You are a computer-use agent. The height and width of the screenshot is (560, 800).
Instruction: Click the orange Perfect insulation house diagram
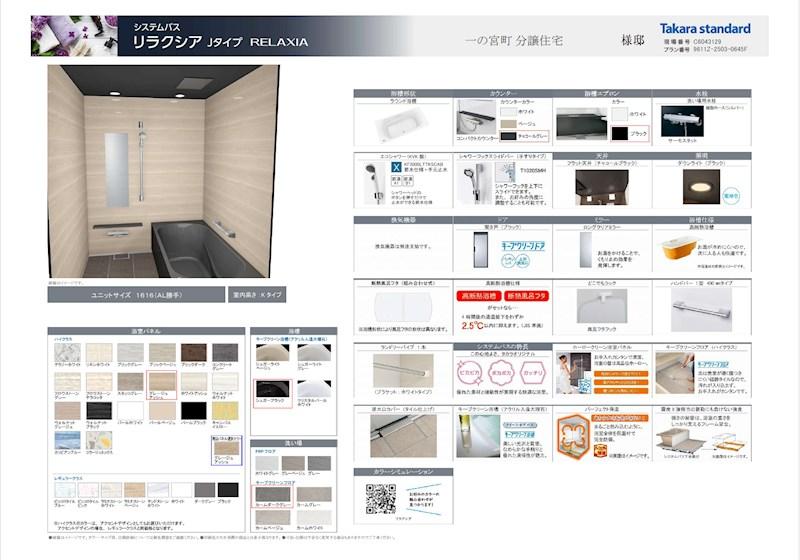573,435
